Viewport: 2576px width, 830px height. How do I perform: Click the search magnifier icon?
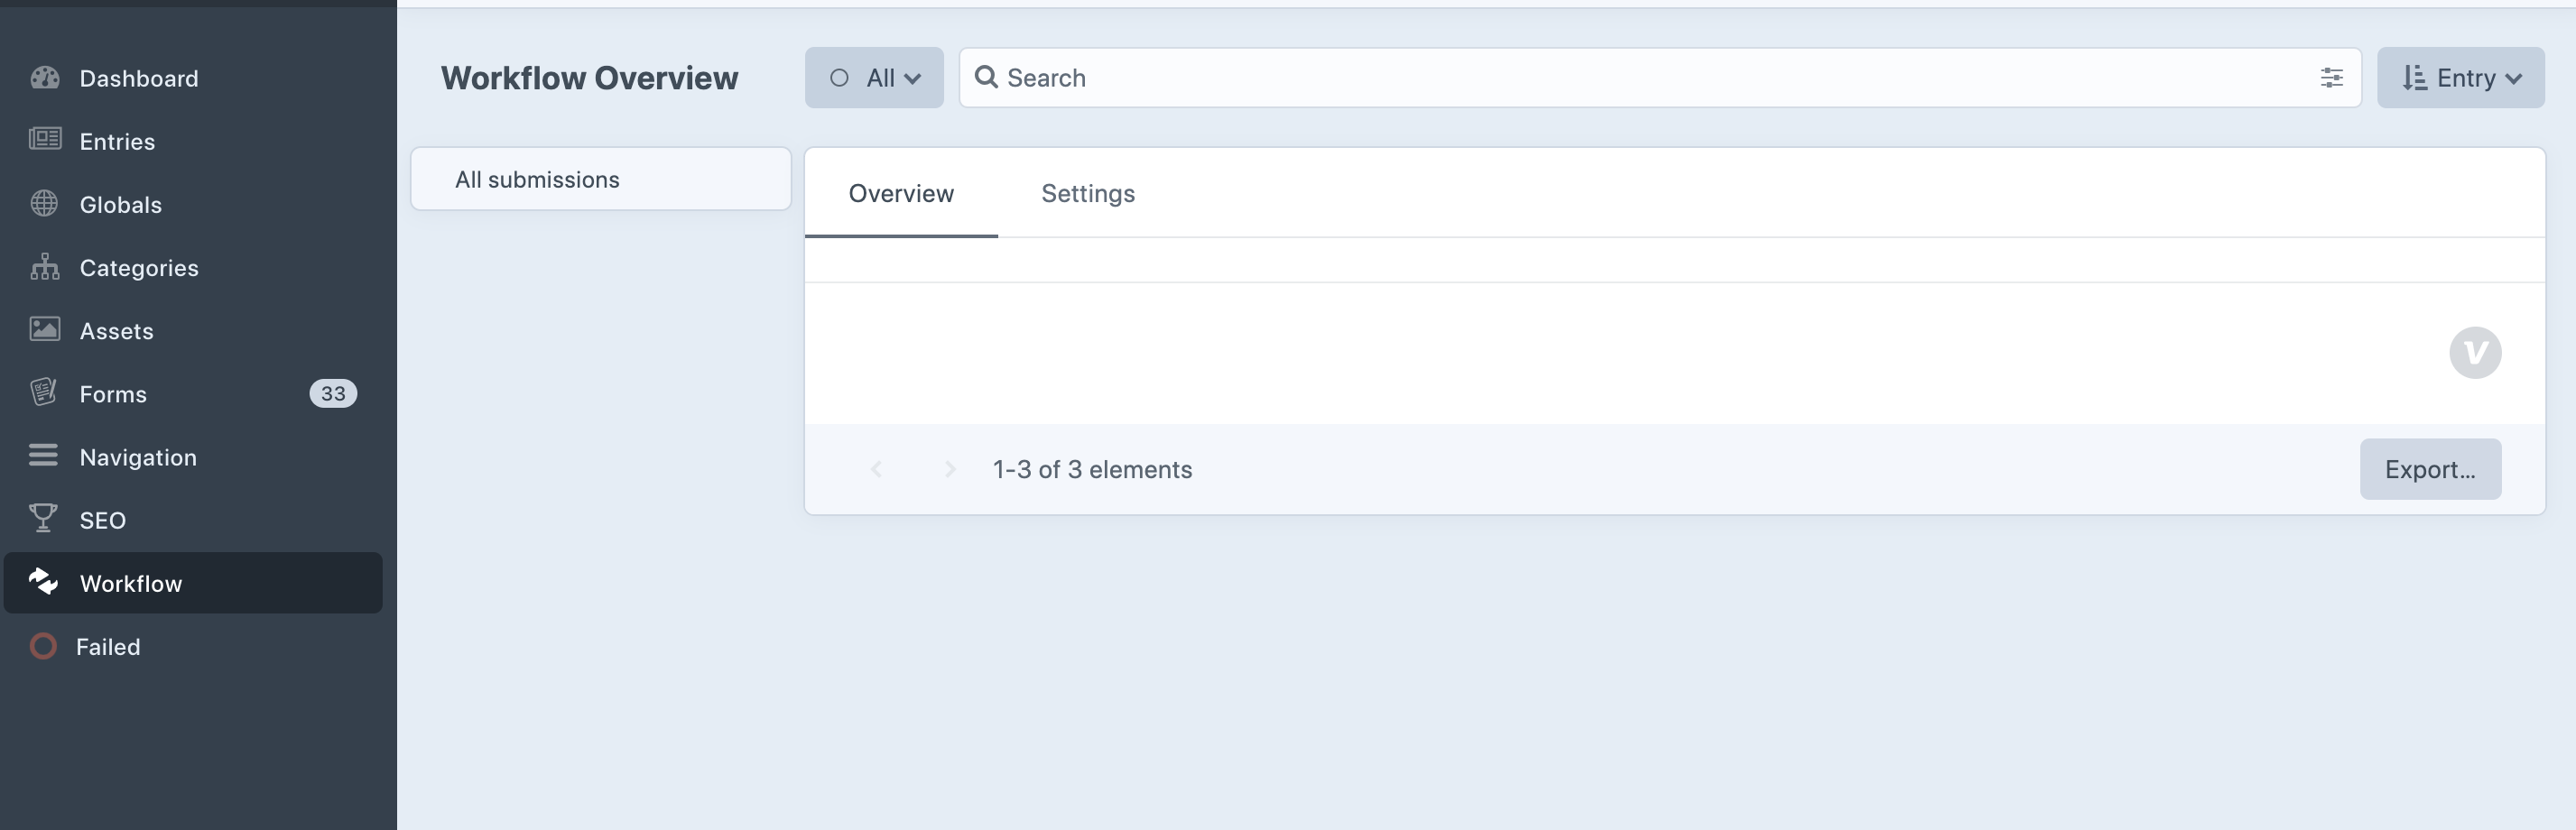coord(988,77)
